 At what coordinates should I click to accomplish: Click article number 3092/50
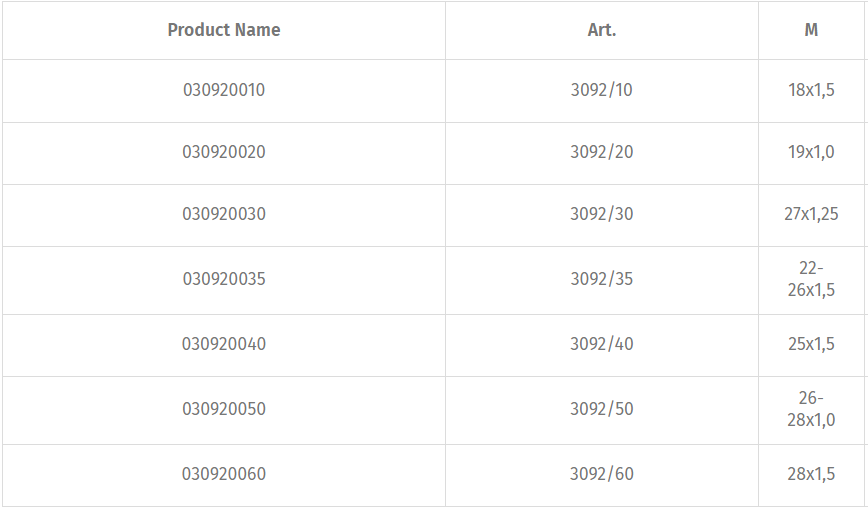[x=602, y=409]
